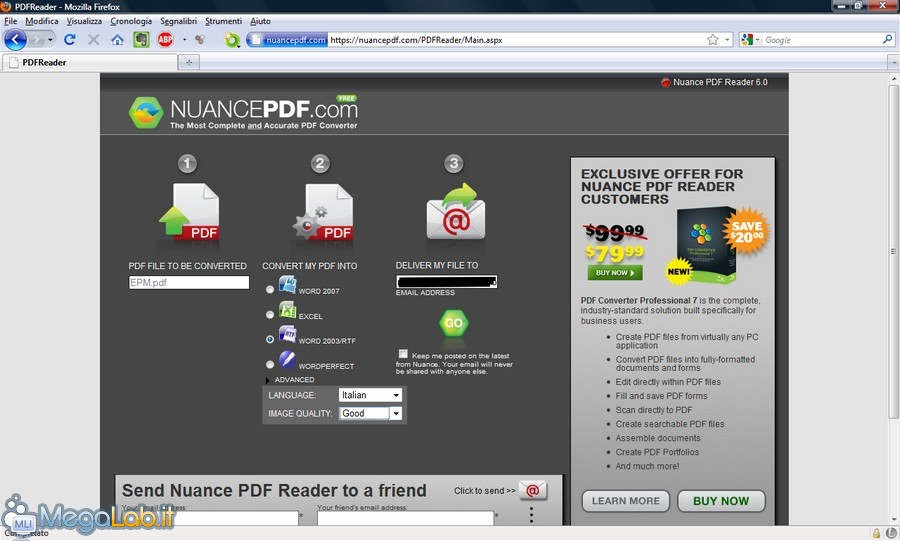Open the Image Quality dropdown showing Good
Viewport: 900px width, 541px height.
(x=370, y=413)
